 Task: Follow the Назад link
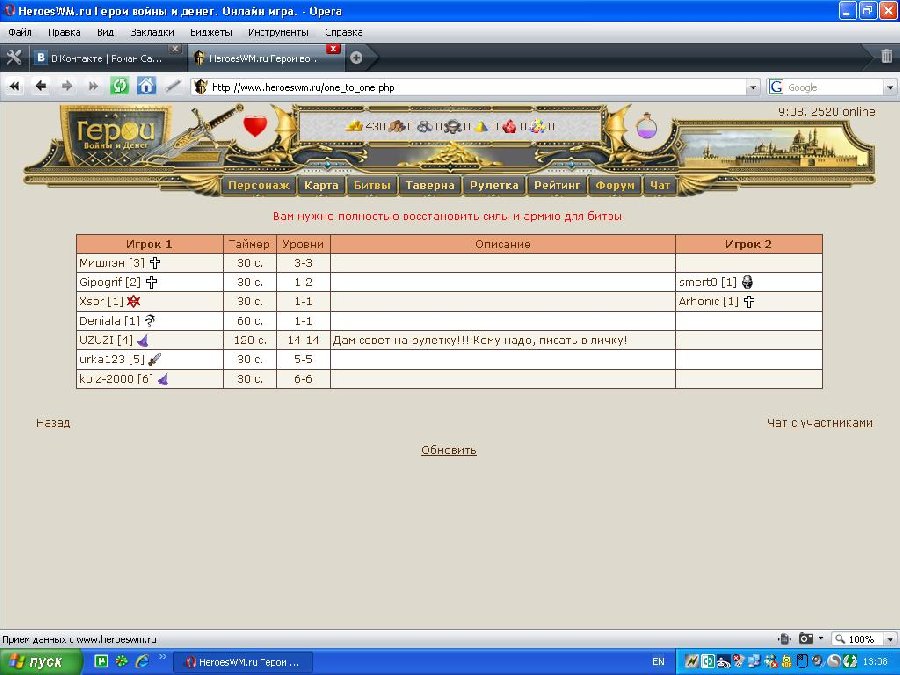[53, 424]
